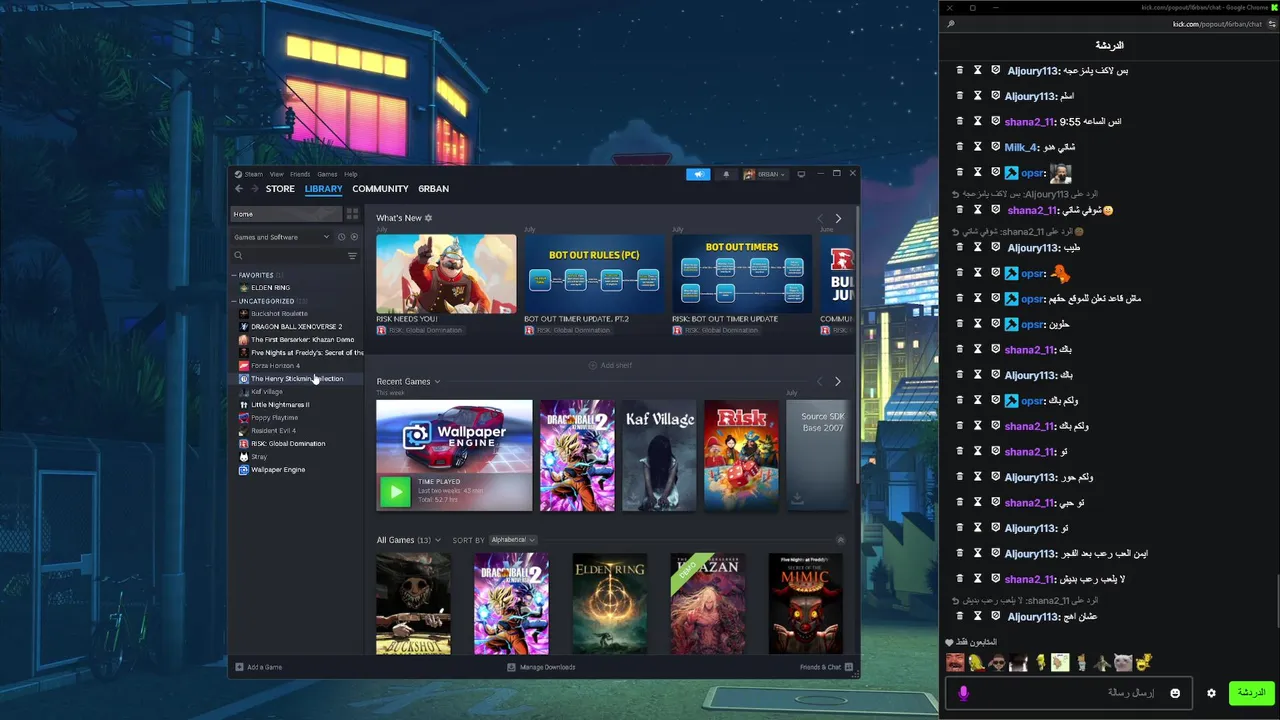
Task: Open chat settings gear in Kick
Action: (1211, 693)
